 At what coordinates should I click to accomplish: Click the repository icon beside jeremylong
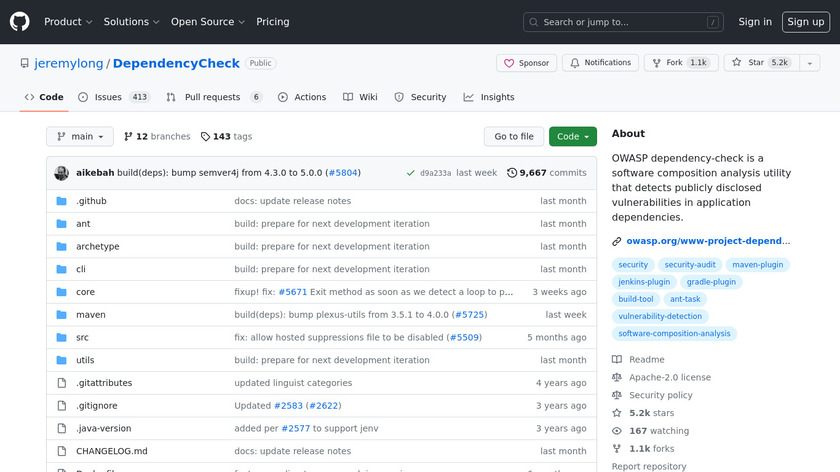(25, 63)
